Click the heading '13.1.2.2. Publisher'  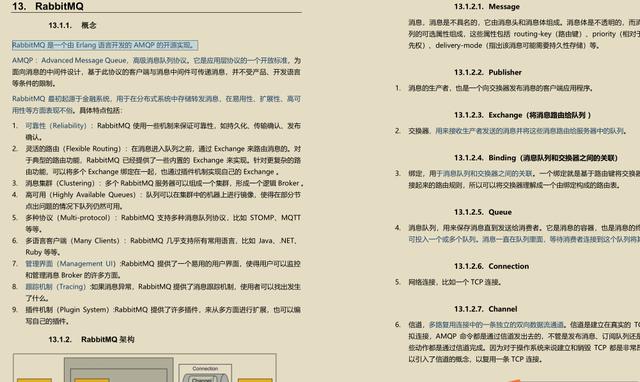488,72
